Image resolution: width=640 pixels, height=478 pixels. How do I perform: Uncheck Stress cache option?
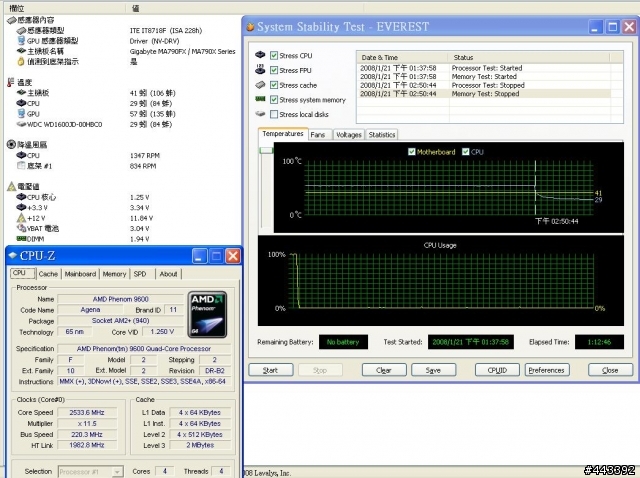274,85
